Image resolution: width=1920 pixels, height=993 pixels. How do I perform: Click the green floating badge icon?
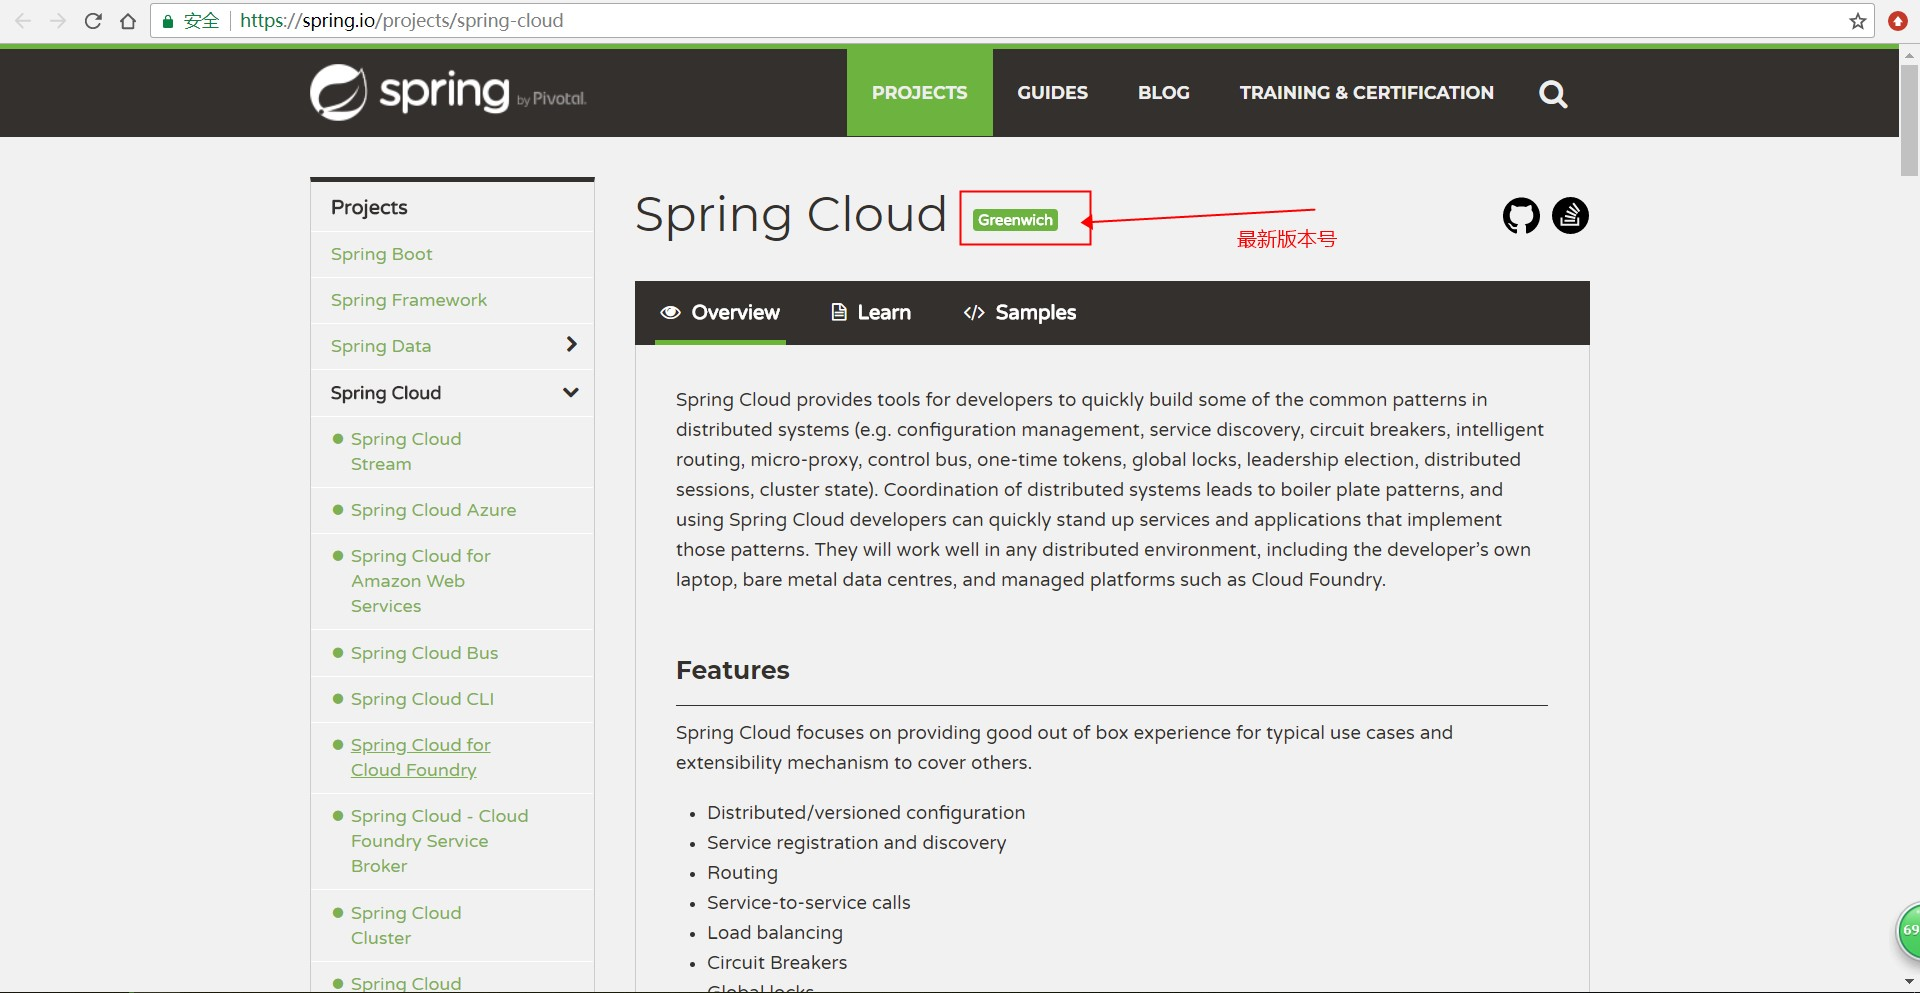pyautogui.click(x=1909, y=930)
